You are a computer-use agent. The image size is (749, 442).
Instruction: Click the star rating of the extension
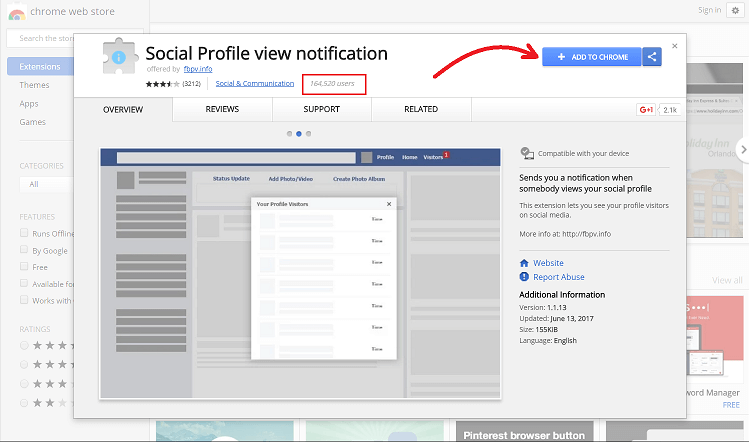coord(161,84)
